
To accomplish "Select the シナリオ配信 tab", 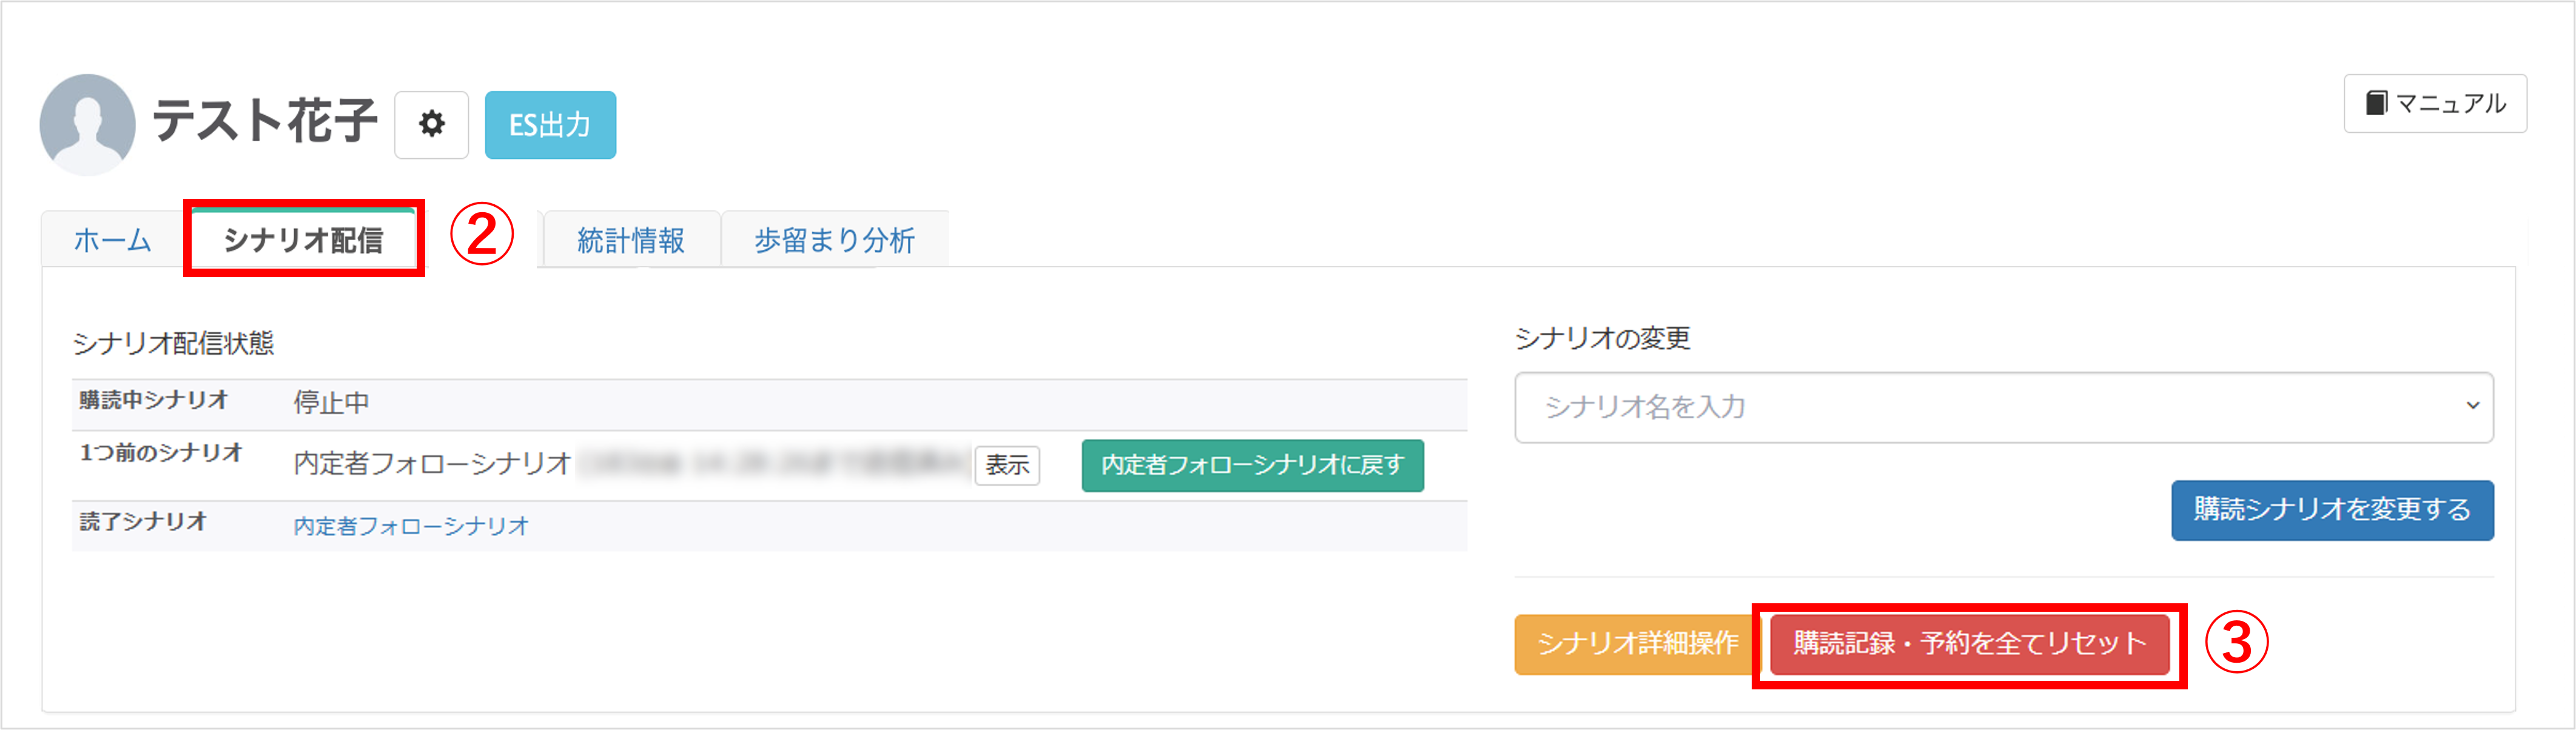I will [x=303, y=241].
